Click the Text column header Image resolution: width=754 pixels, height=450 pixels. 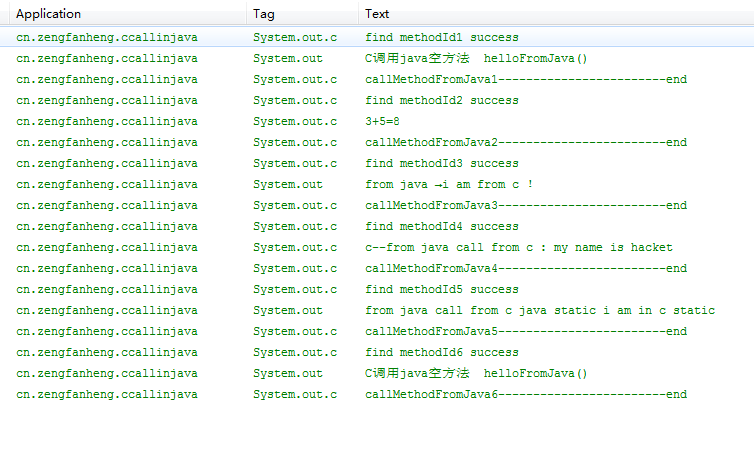pyautogui.click(x=556, y=14)
